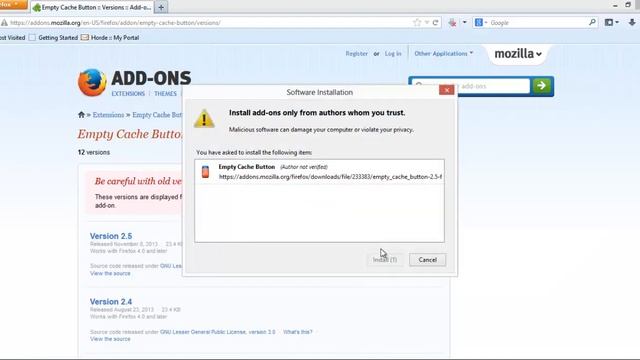Click the "12 versions" text
This screenshot has height=360, width=640.
pyautogui.click(x=94, y=152)
